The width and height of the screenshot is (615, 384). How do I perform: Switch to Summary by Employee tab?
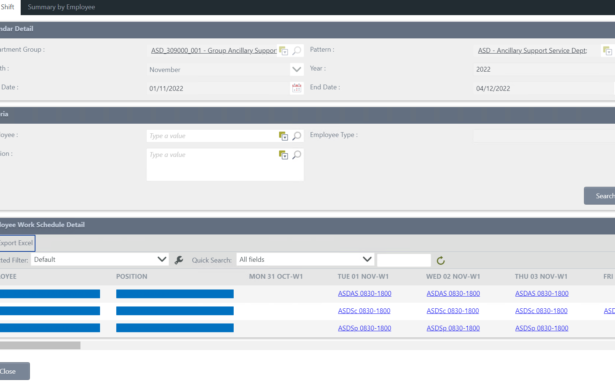(x=61, y=7)
